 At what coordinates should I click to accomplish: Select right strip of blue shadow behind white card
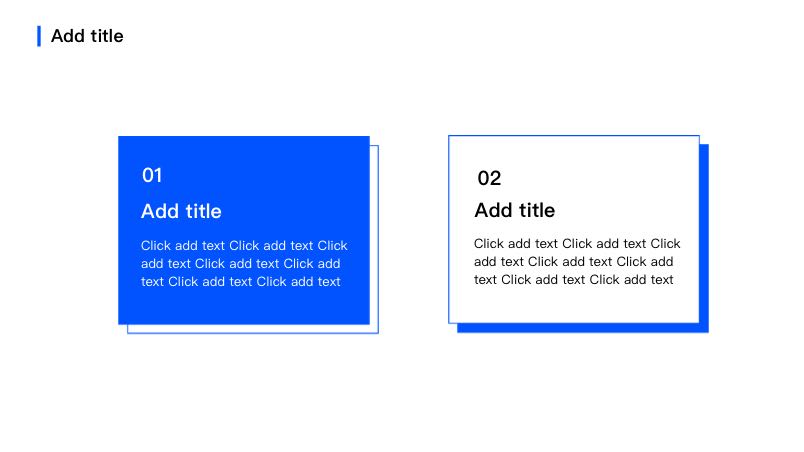point(704,240)
